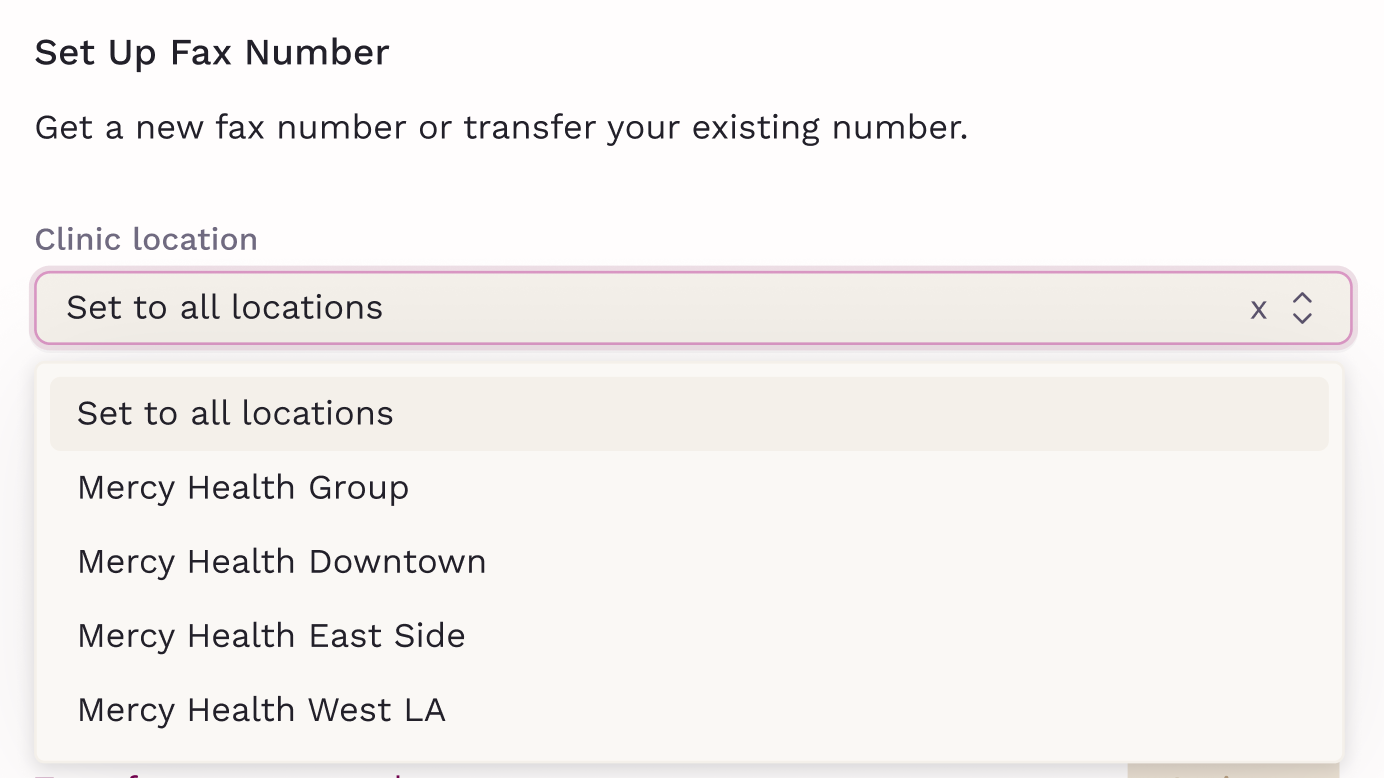Select Mercy Health Group from the list

tap(243, 488)
